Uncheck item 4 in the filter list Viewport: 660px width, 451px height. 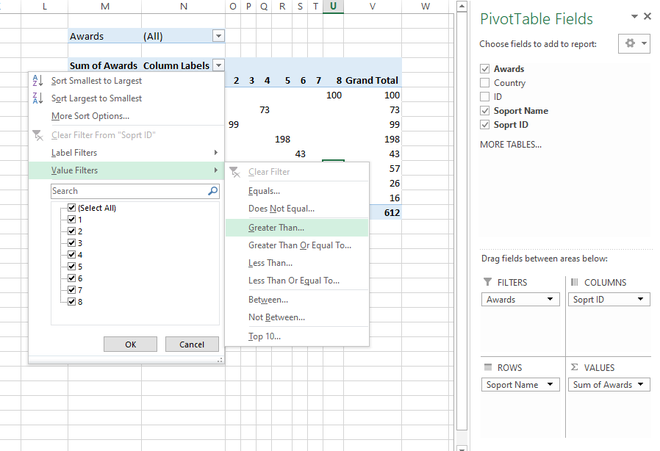[72, 255]
